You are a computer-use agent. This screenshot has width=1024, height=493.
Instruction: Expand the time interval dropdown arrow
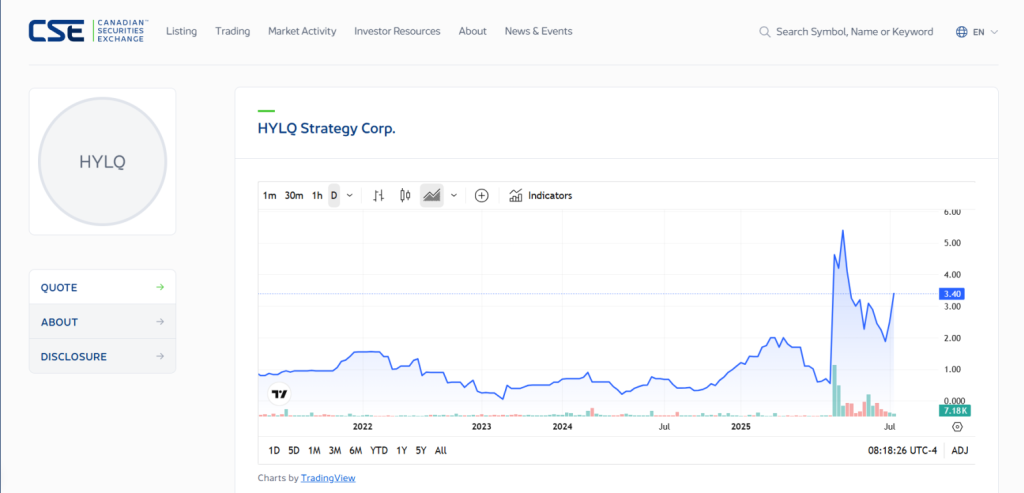point(350,196)
